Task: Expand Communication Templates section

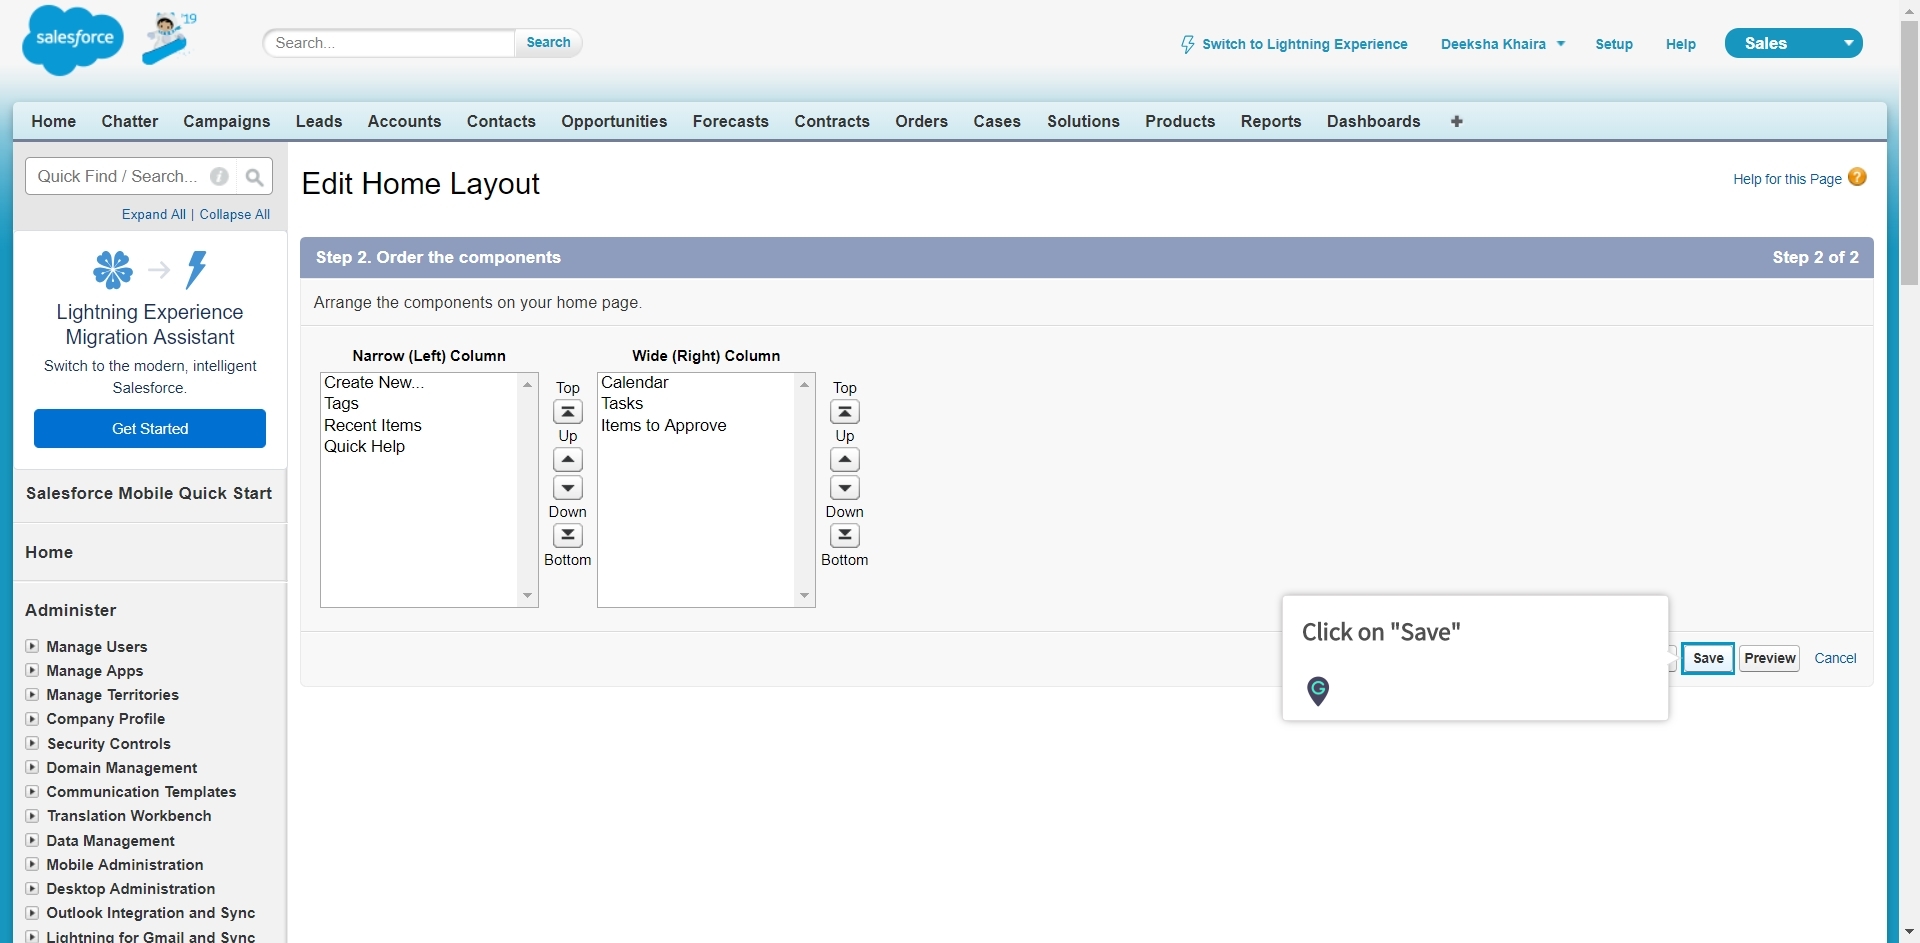Action: (32, 791)
